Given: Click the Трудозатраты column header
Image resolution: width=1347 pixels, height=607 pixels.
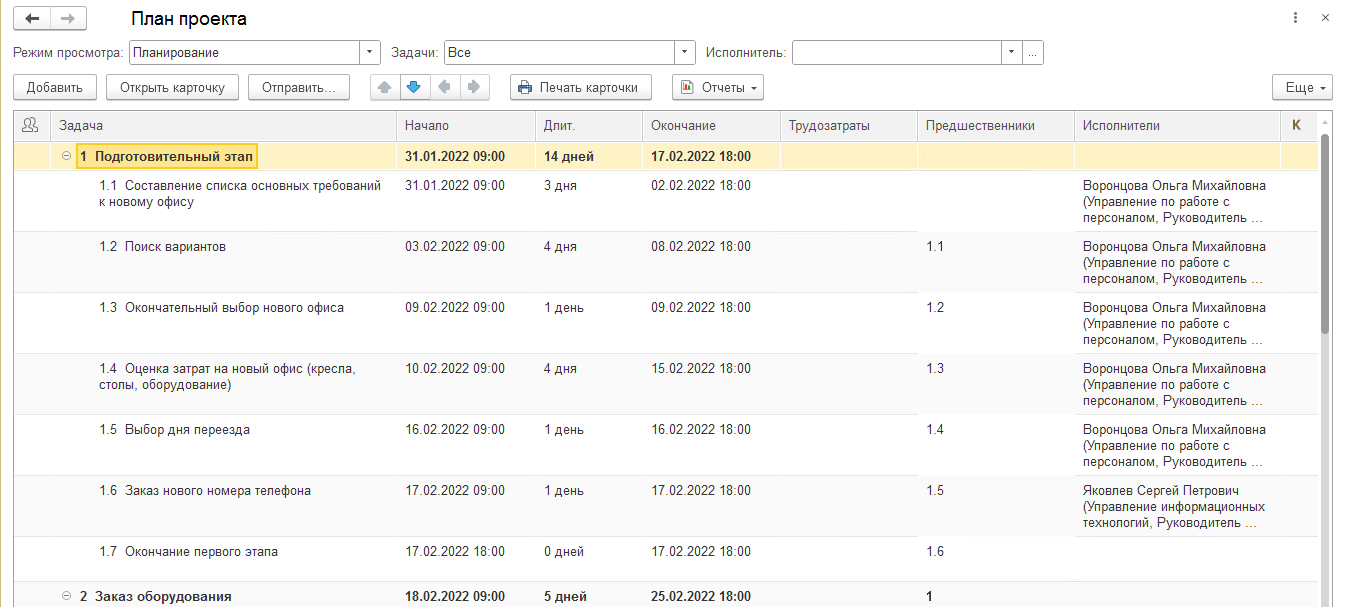Looking at the screenshot, I should tap(849, 125).
